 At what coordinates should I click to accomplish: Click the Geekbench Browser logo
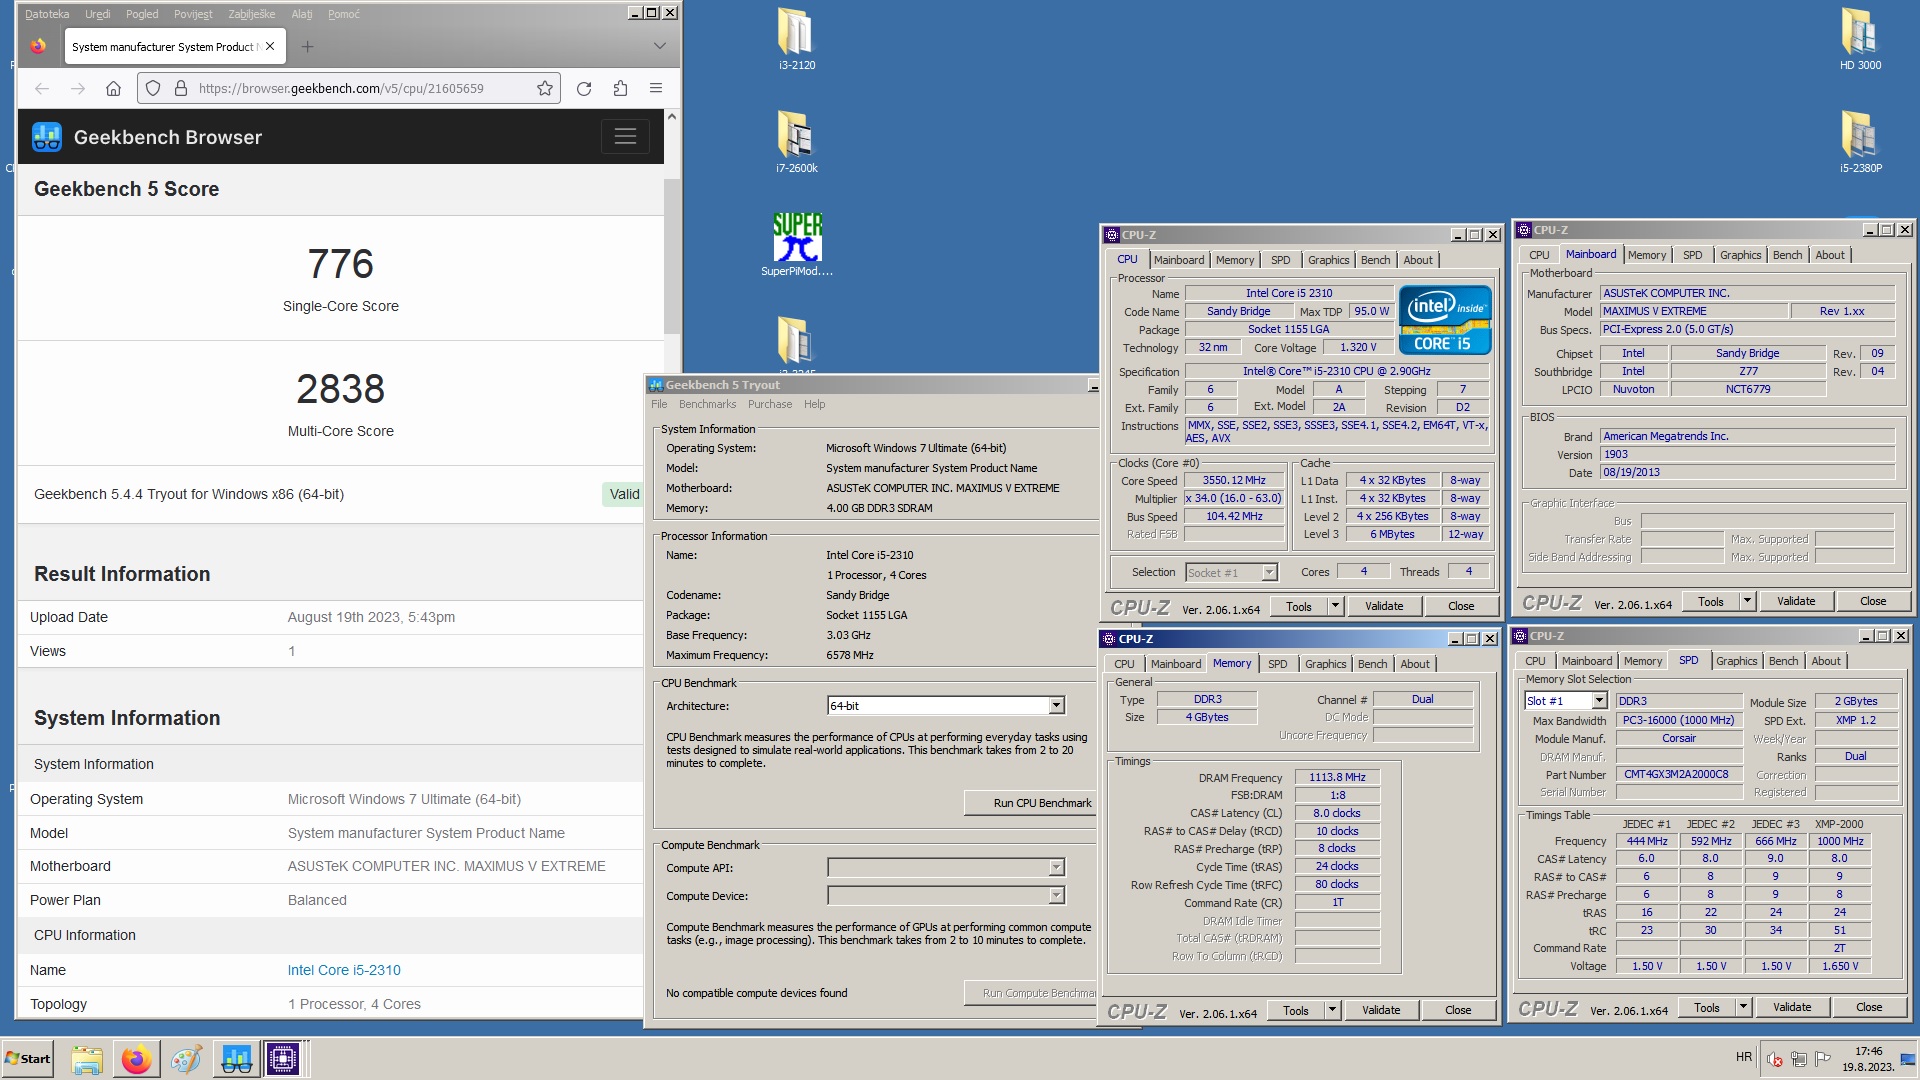pos(147,137)
